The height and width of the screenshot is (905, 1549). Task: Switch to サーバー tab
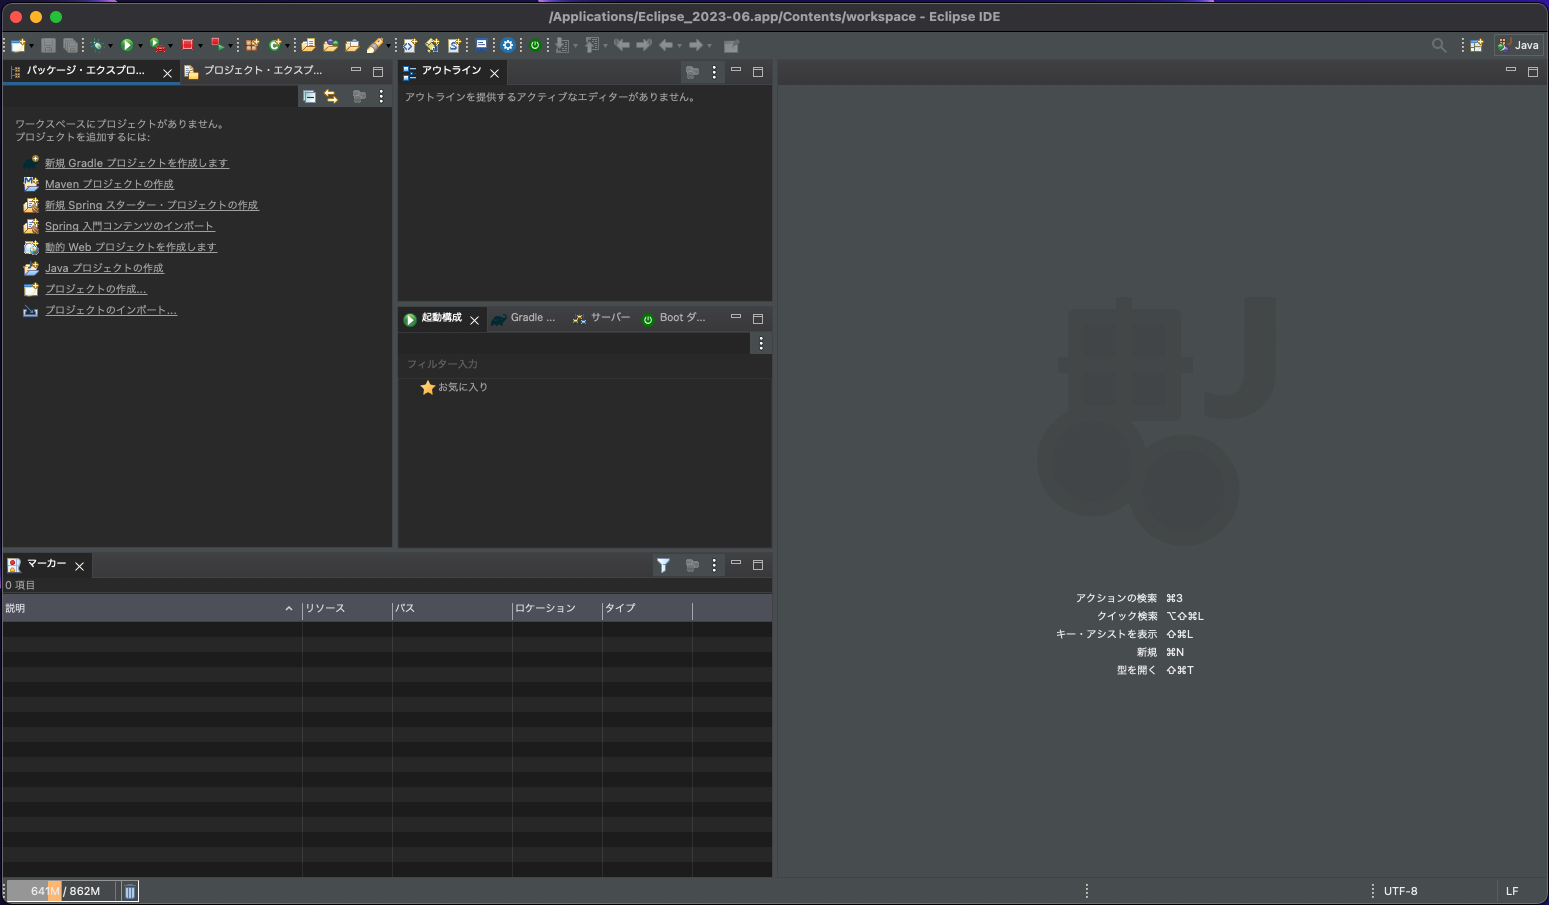[601, 318]
